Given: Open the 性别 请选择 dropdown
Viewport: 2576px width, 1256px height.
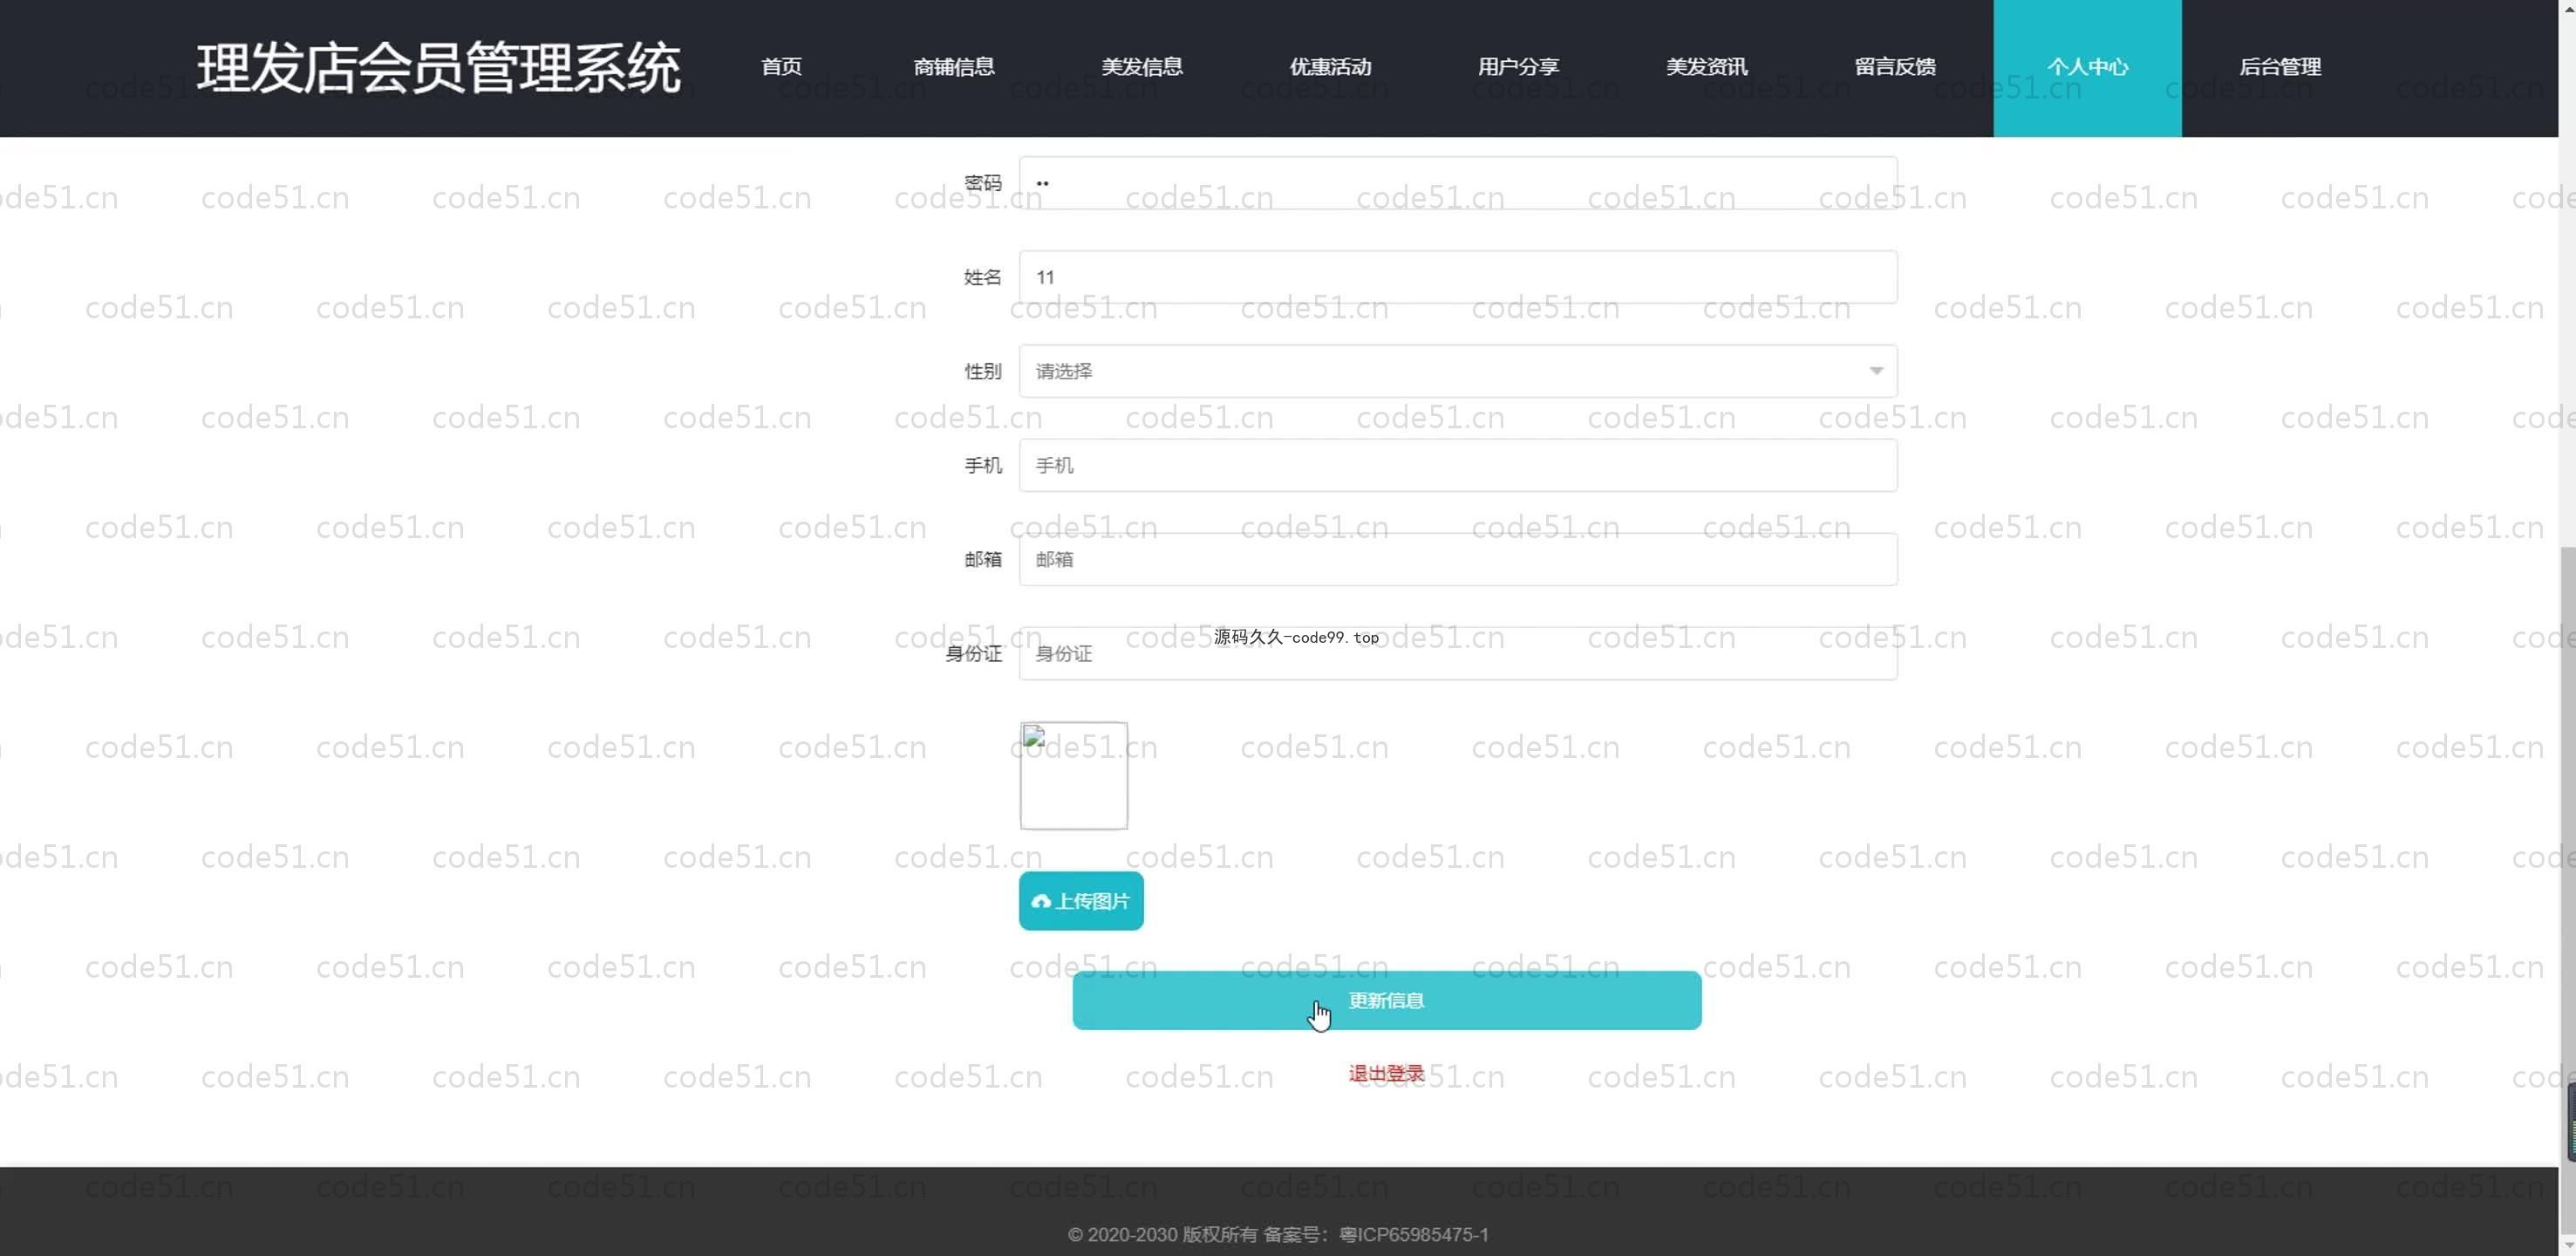Looking at the screenshot, I should tap(1458, 371).
